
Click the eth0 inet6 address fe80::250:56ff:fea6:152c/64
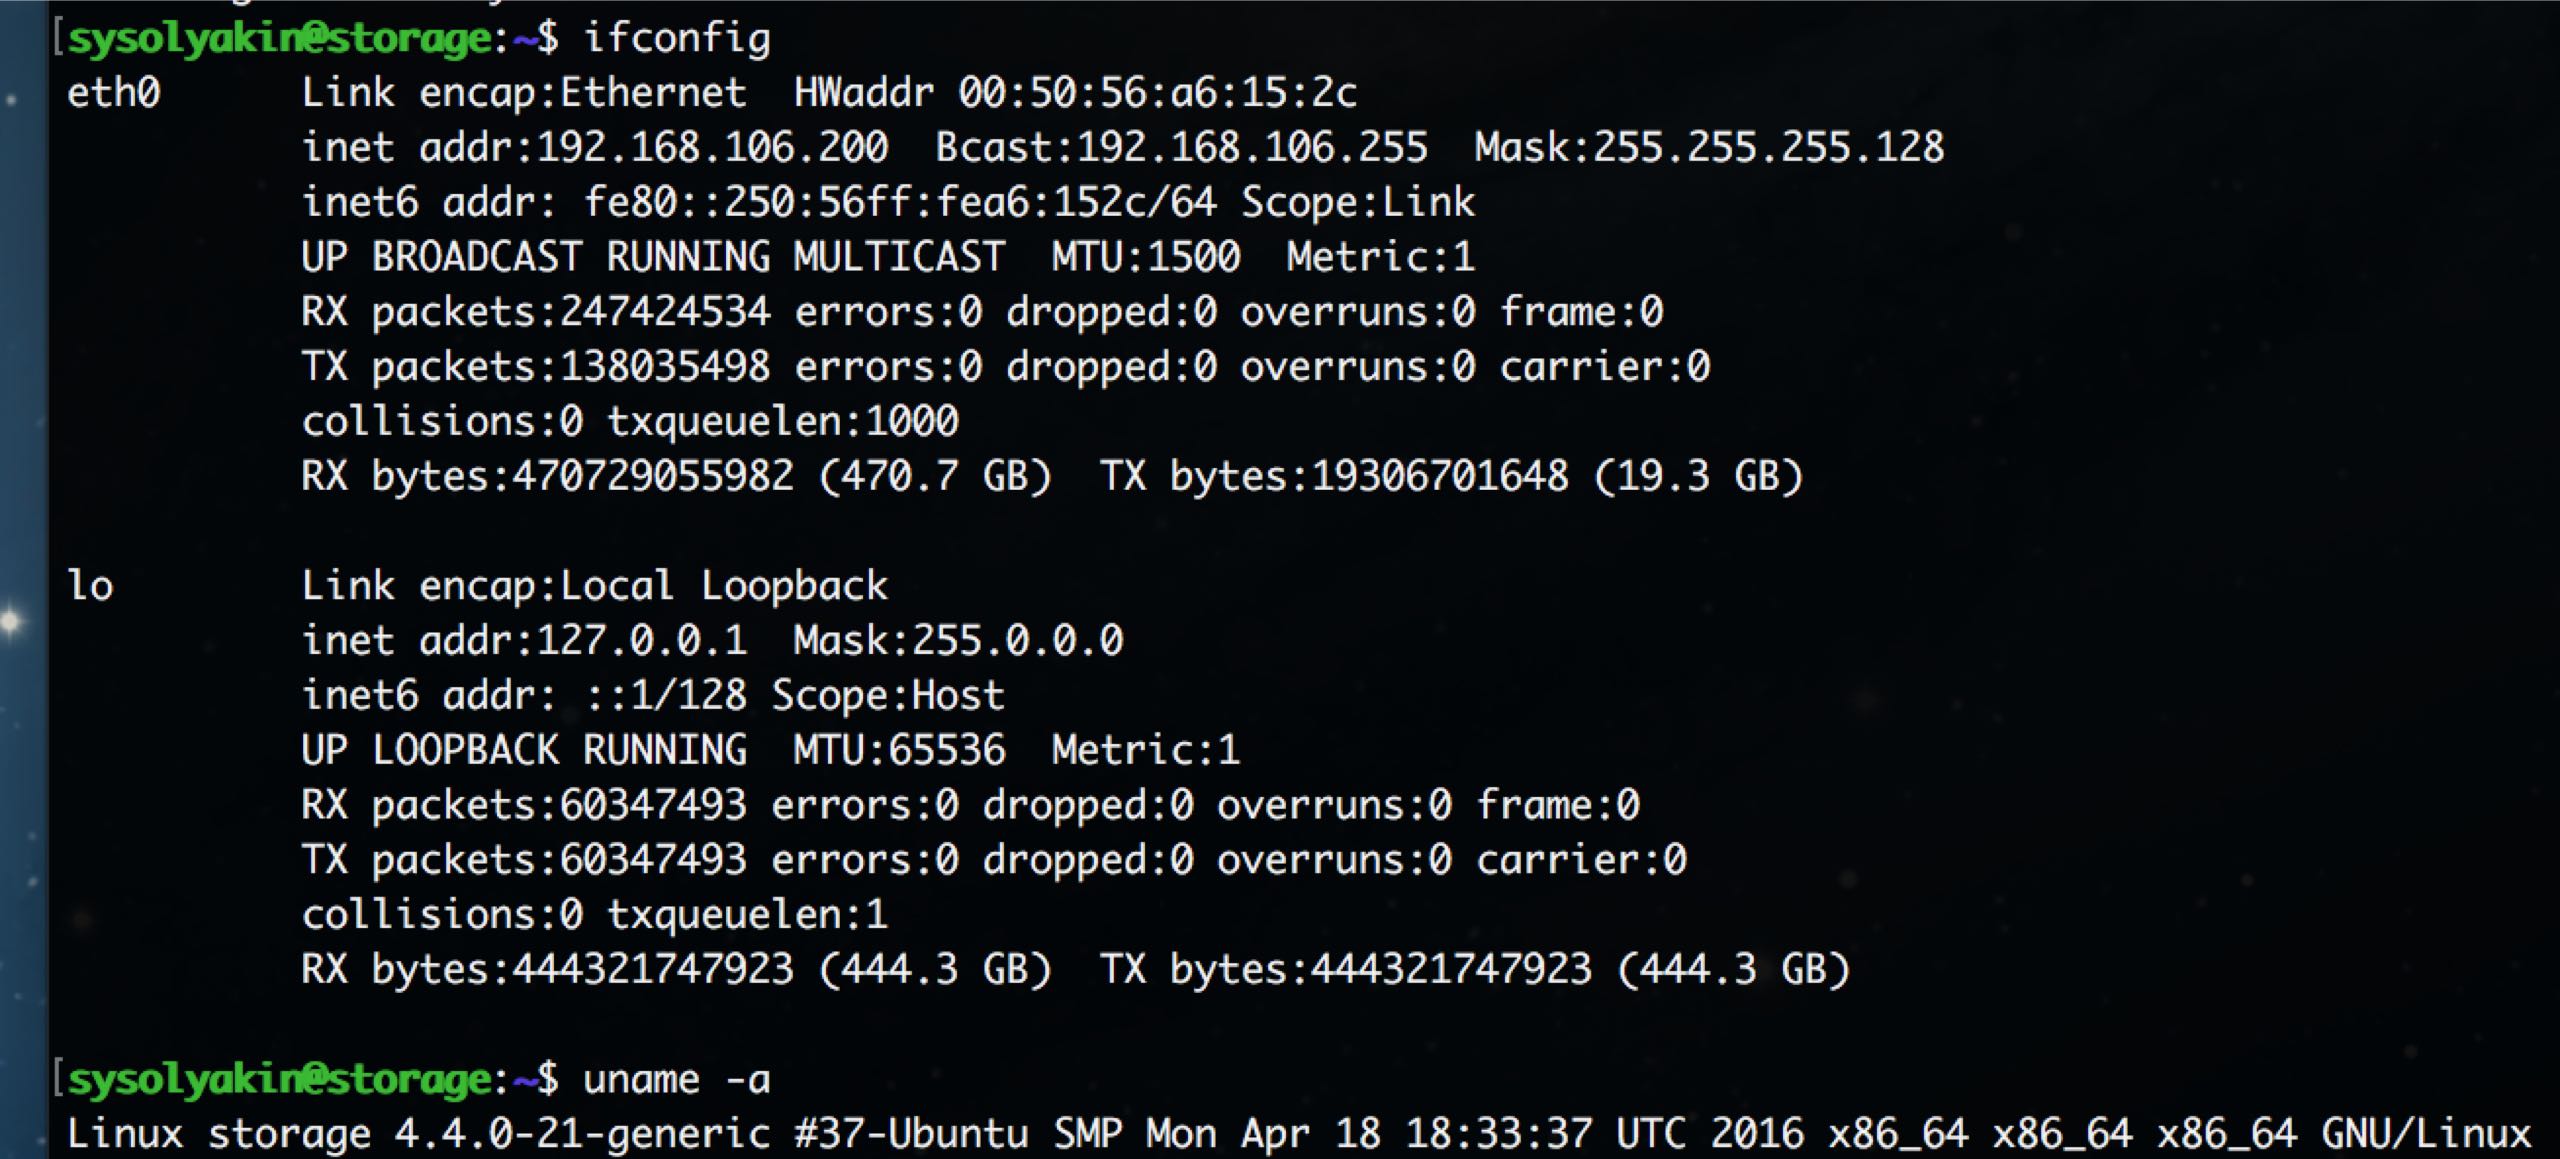tap(900, 203)
